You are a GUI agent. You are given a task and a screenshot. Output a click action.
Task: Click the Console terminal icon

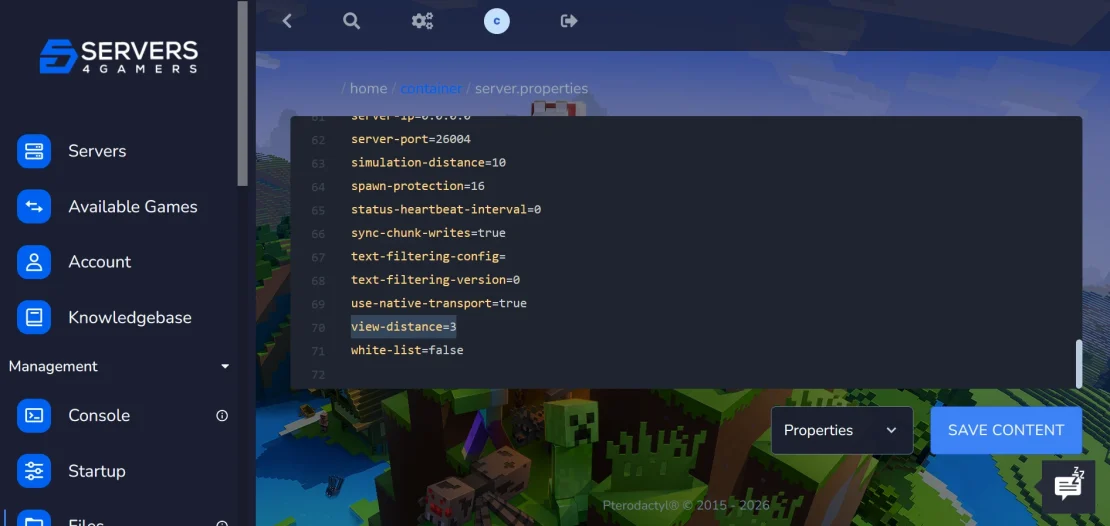click(x=34, y=416)
